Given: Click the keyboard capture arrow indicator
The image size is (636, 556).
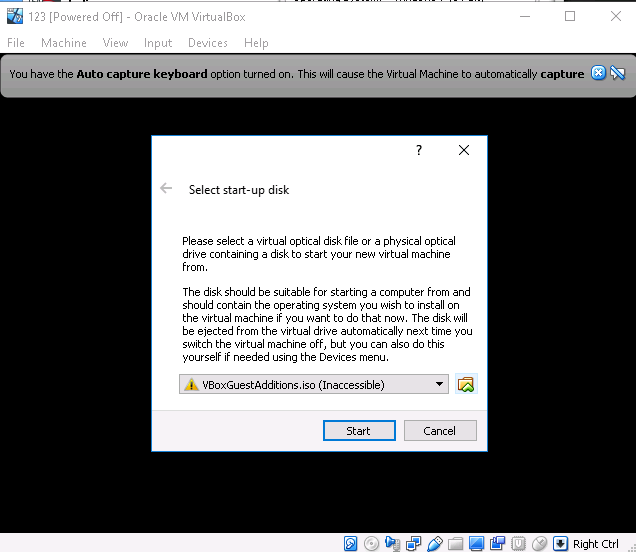Looking at the screenshot, I should click(x=561, y=544).
